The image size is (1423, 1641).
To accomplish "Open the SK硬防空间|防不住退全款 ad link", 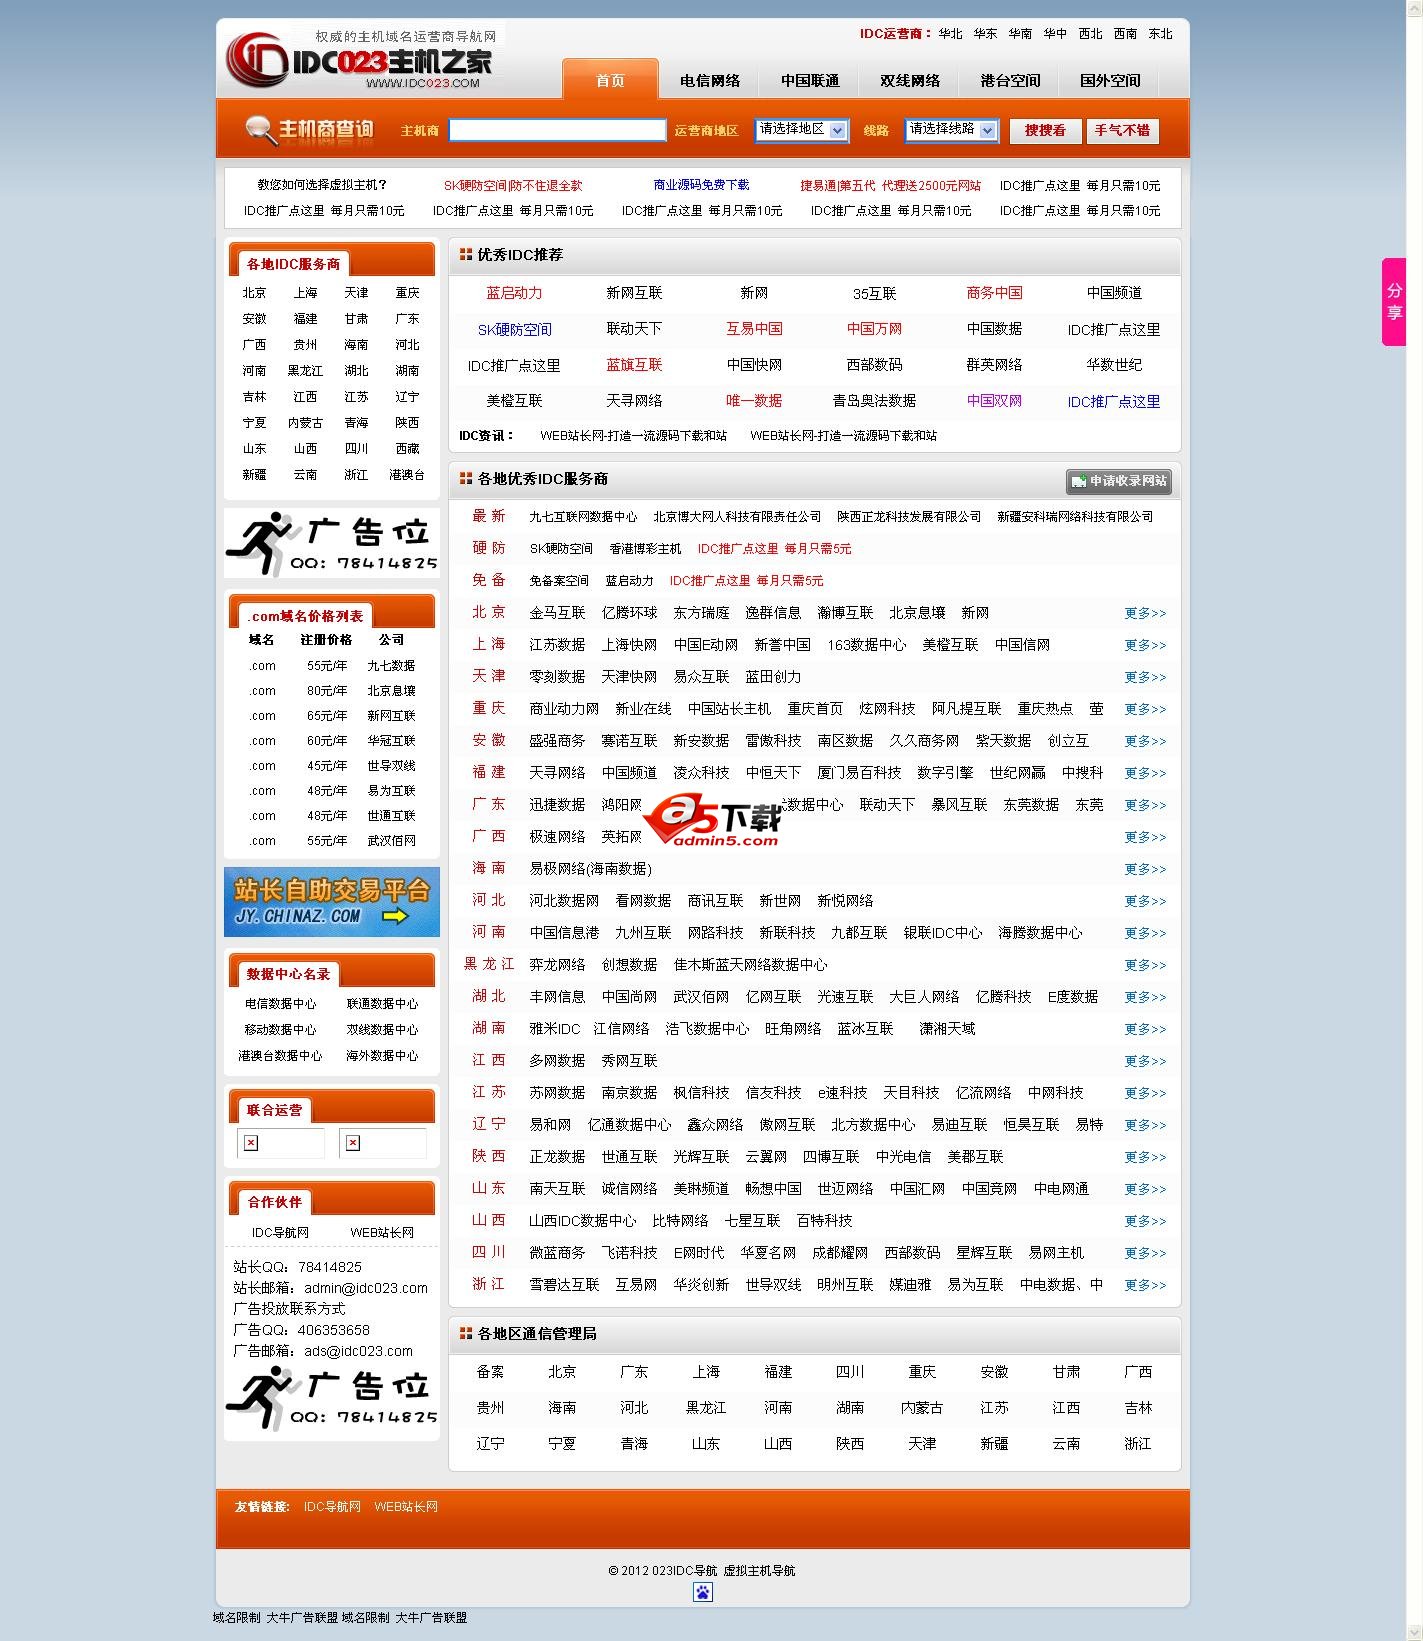I will [513, 185].
